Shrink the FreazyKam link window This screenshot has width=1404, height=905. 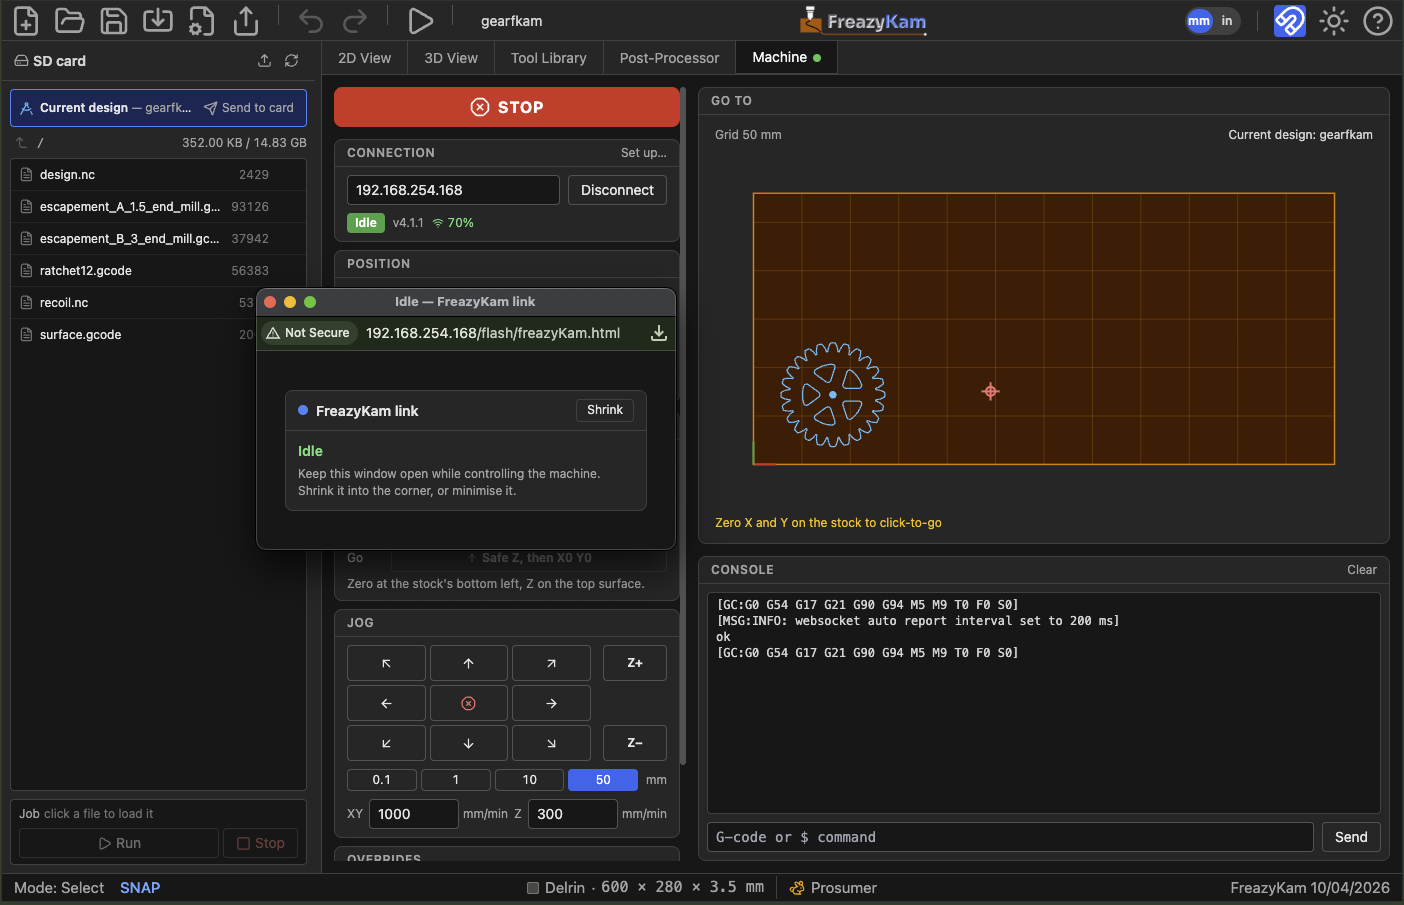pos(605,410)
